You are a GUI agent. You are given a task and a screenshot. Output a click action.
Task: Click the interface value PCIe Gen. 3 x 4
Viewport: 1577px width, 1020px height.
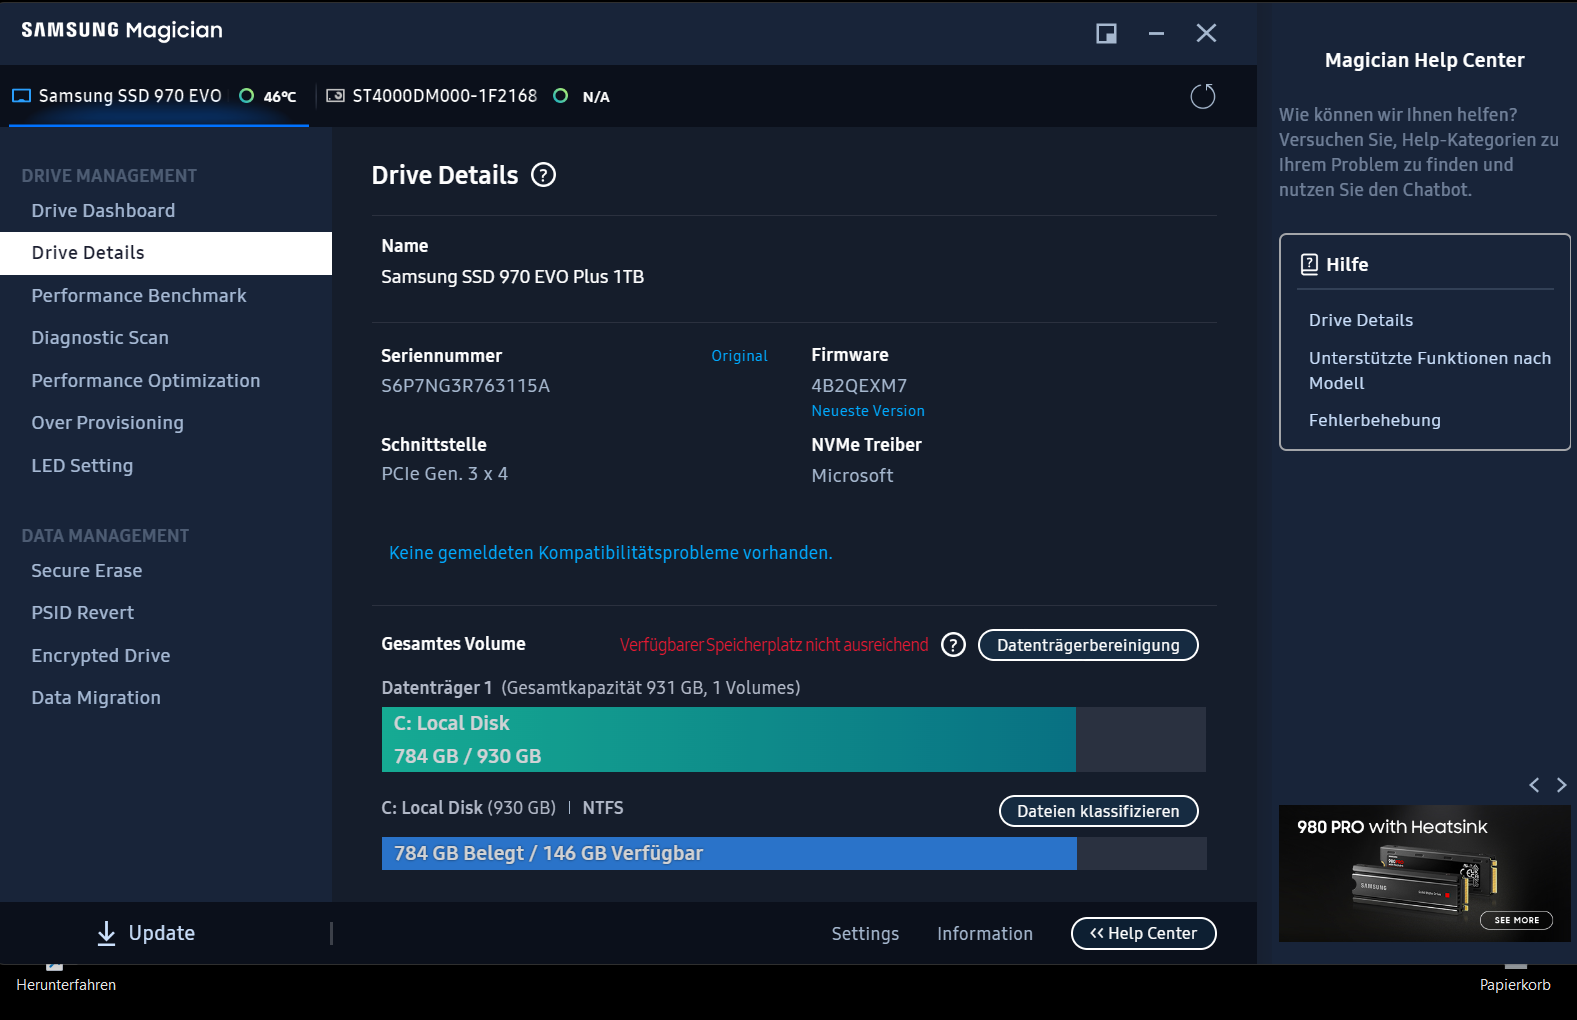pos(444,474)
